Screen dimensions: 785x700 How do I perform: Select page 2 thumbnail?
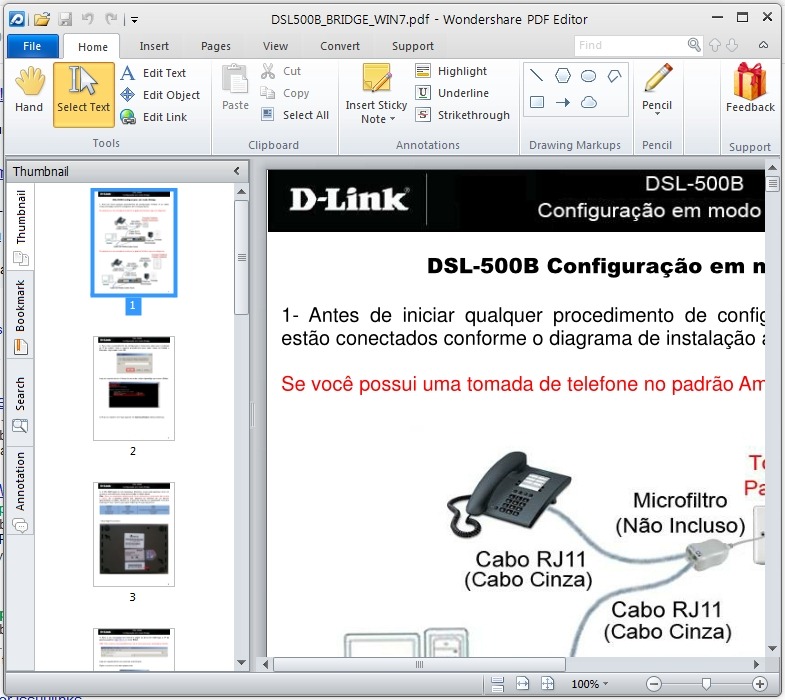click(x=134, y=389)
